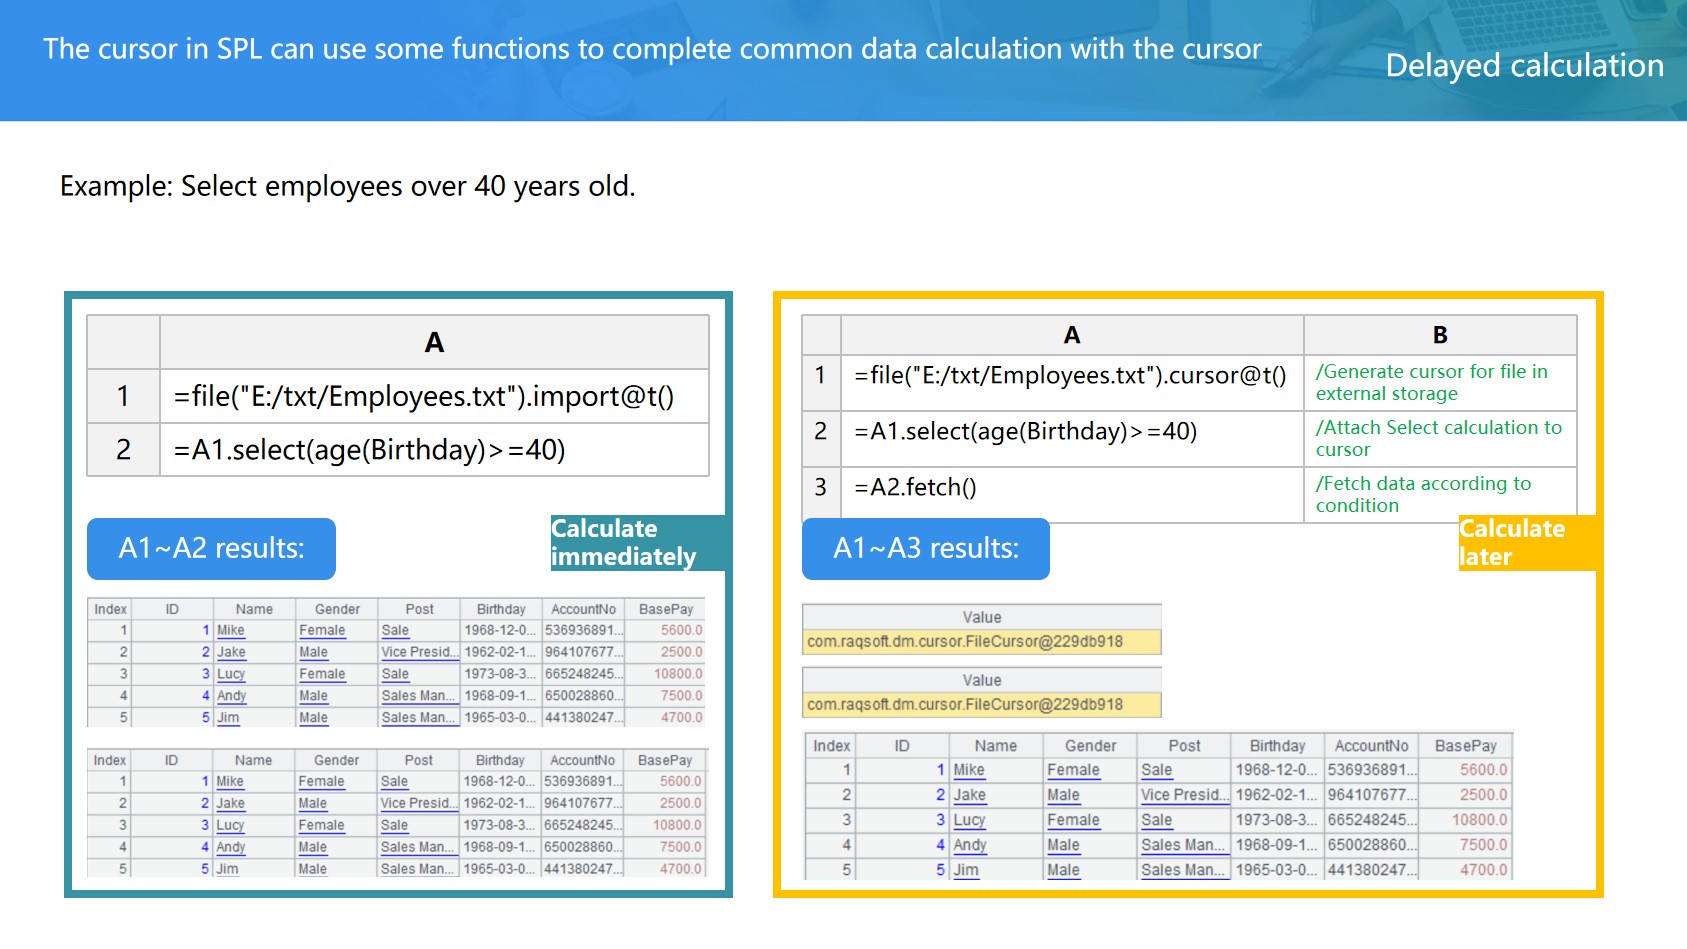The width and height of the screenshot is (1687, 949).
Task: Select column A header in the left grid
Action: [x=433, y=343]
